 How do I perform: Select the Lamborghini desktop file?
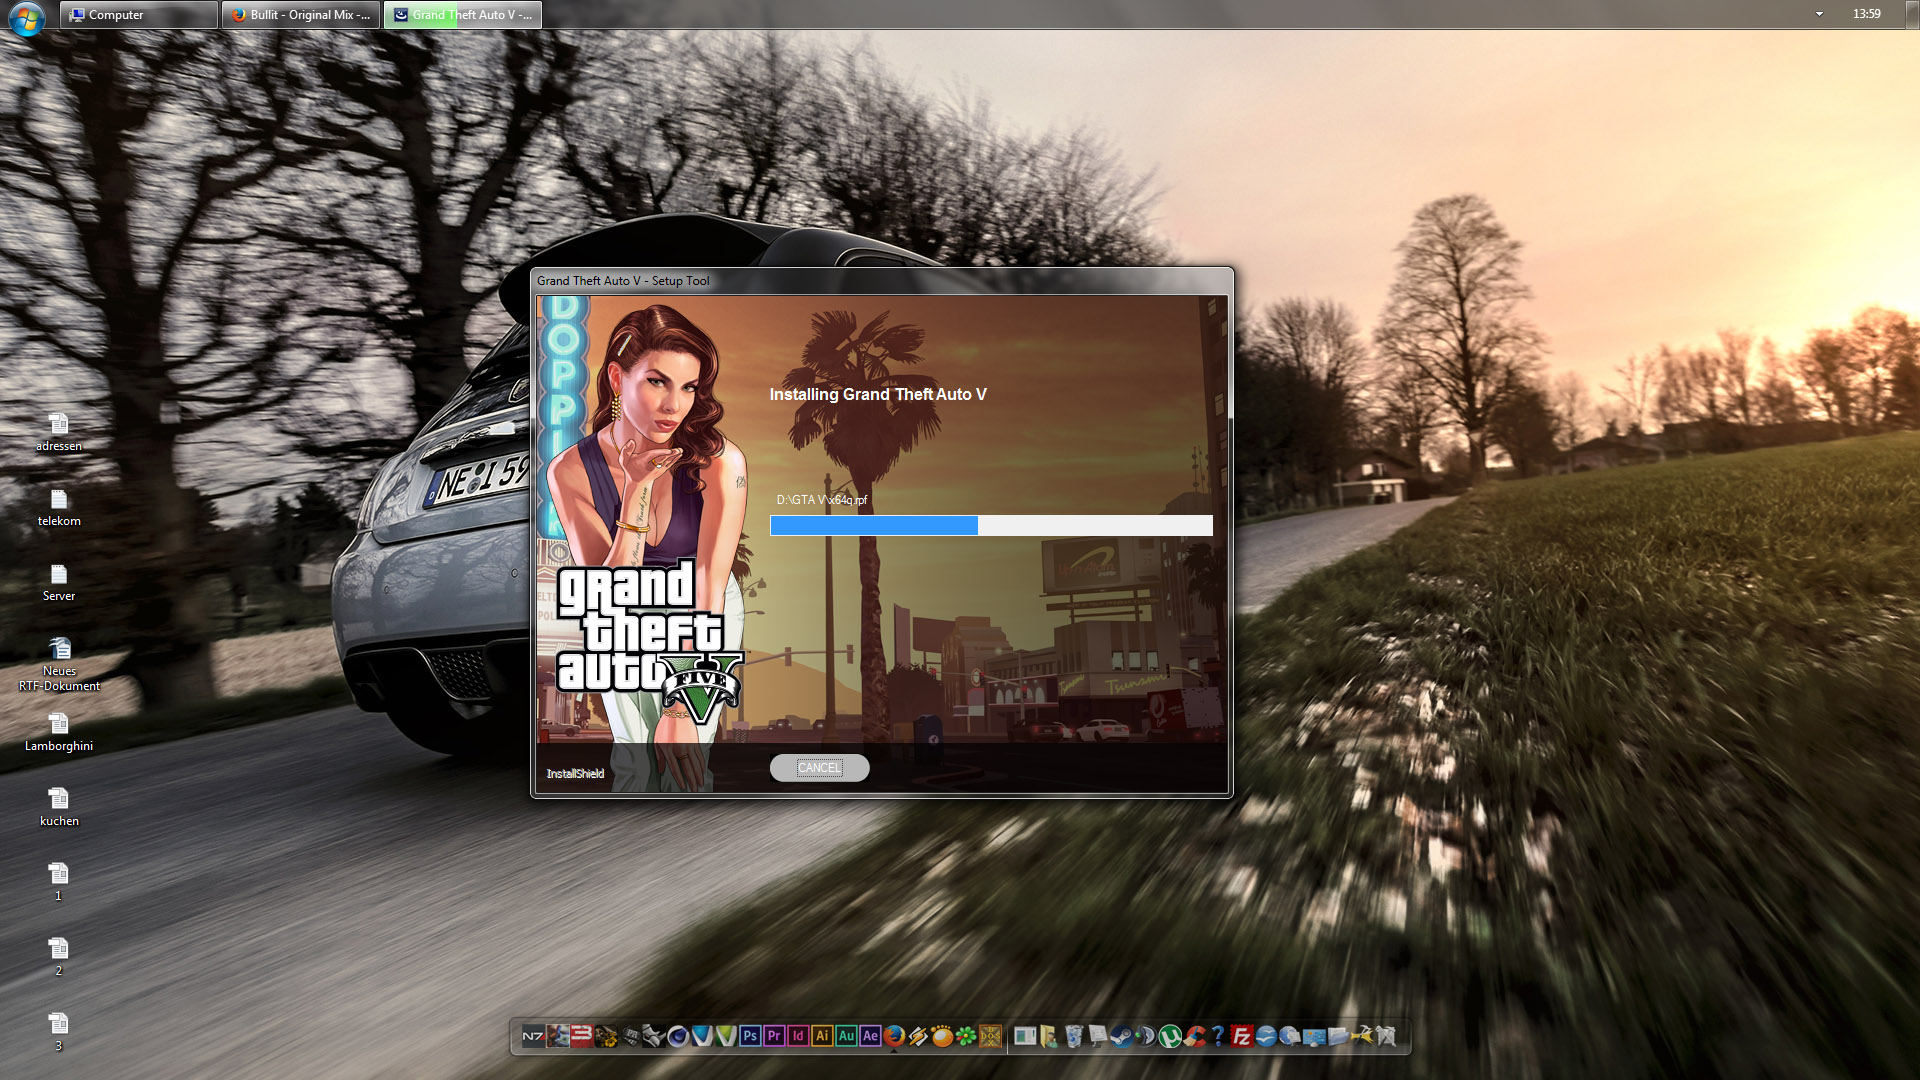pos(59,732)
